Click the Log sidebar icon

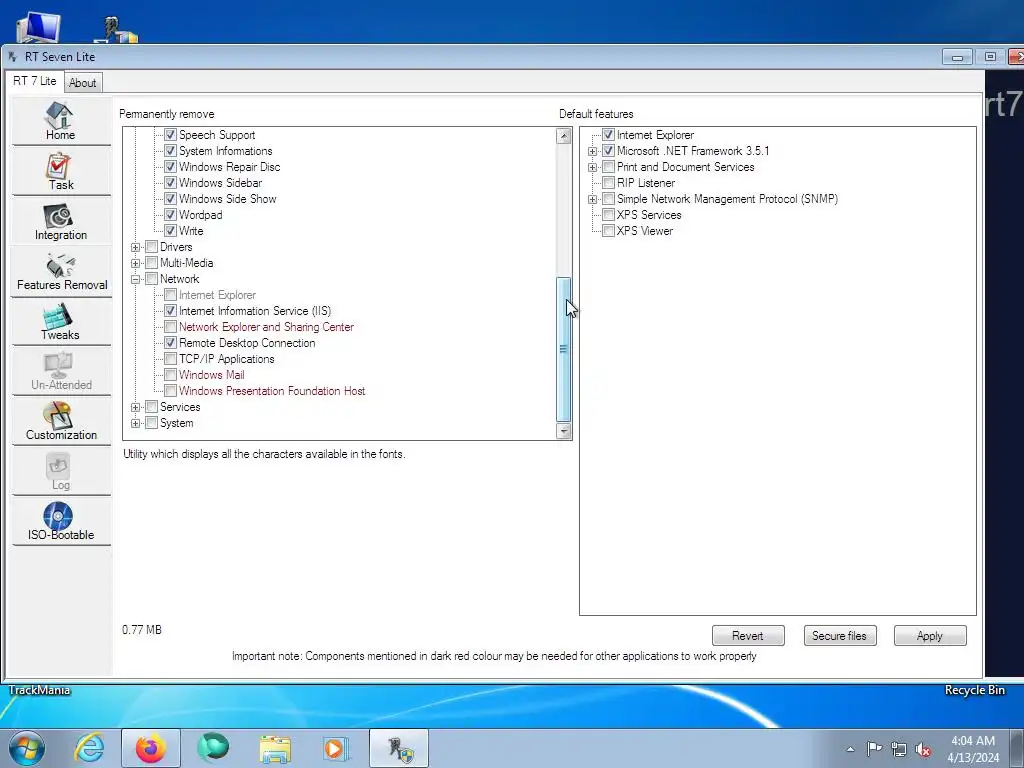point(60,472)
